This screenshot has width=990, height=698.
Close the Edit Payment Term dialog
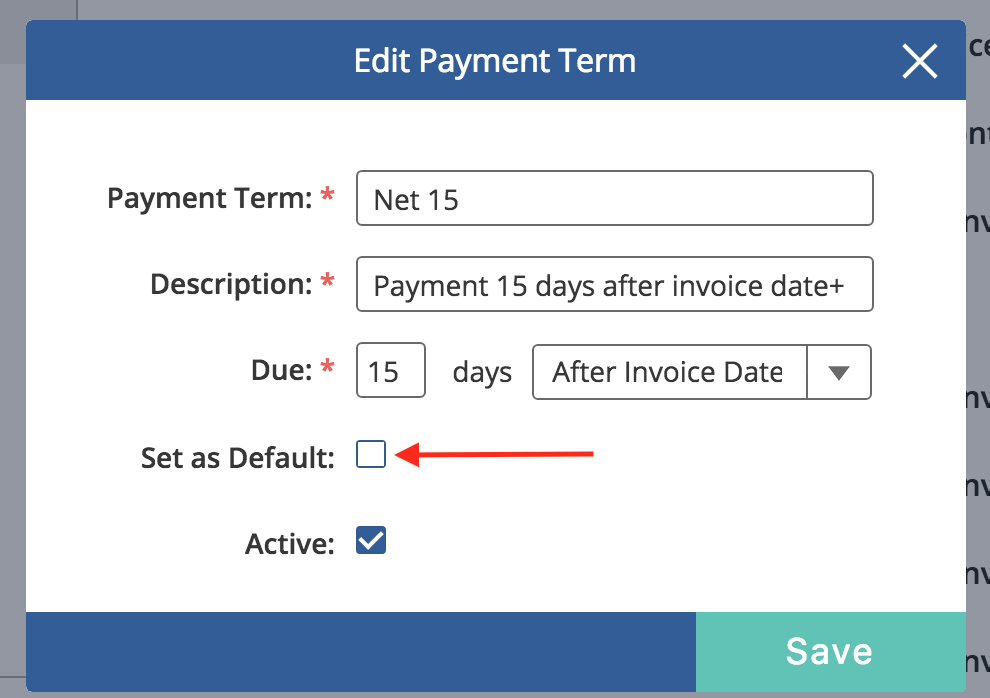919,62
